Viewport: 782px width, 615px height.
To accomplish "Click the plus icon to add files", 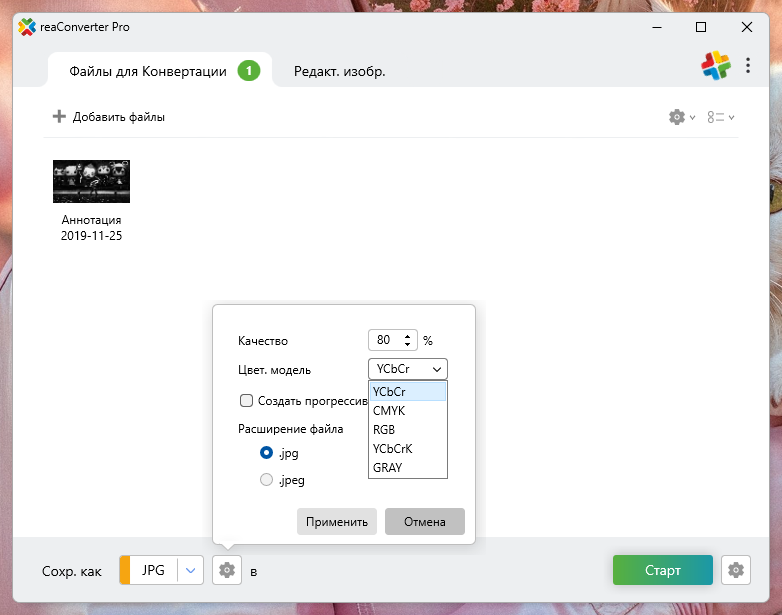I will [x=59, y=117].
